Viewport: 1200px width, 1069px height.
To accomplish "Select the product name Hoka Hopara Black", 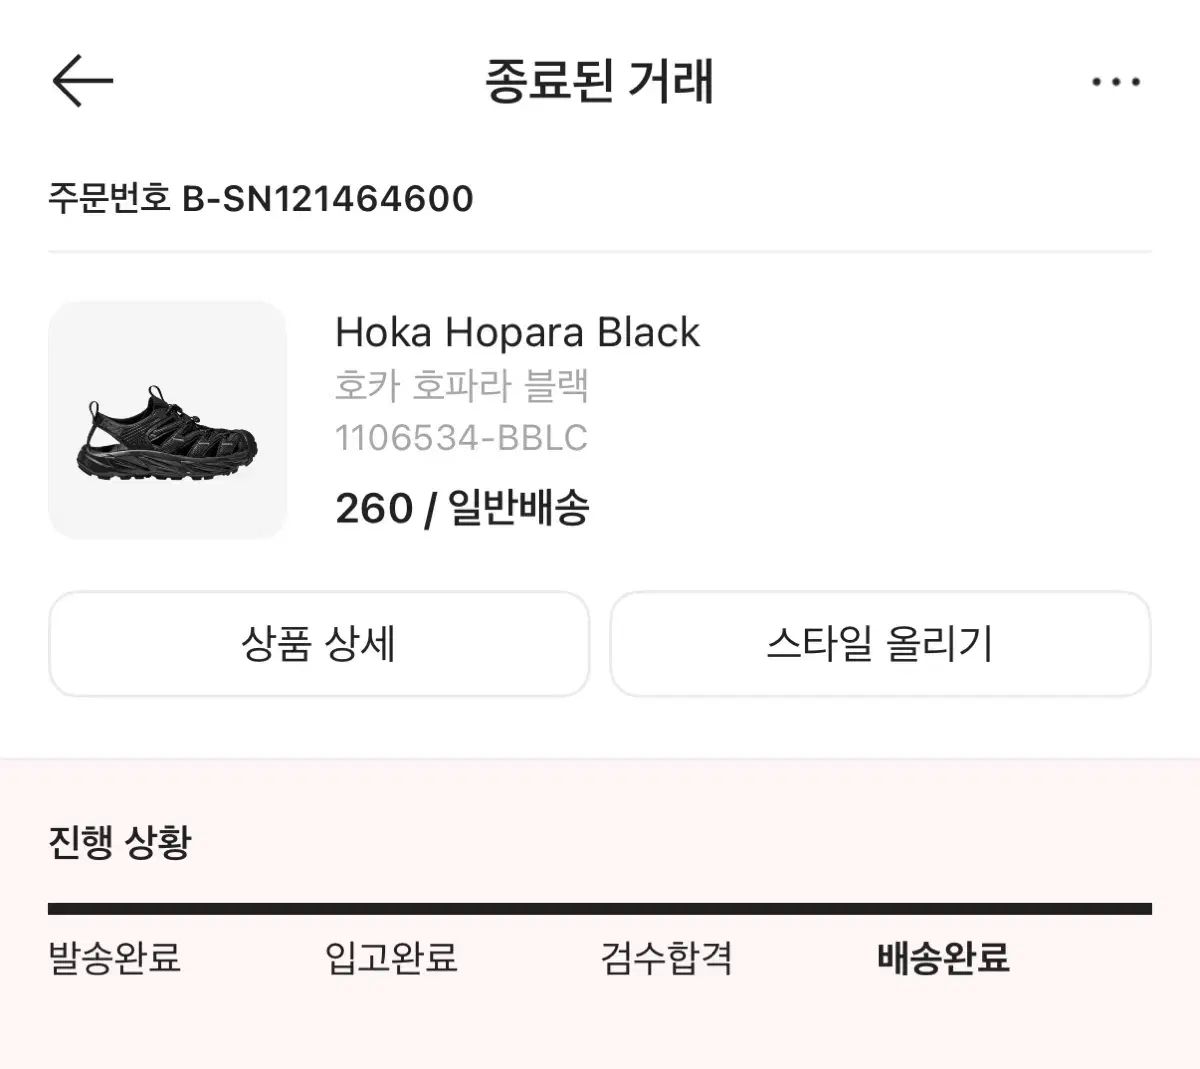I will click(x=518, y=332).
